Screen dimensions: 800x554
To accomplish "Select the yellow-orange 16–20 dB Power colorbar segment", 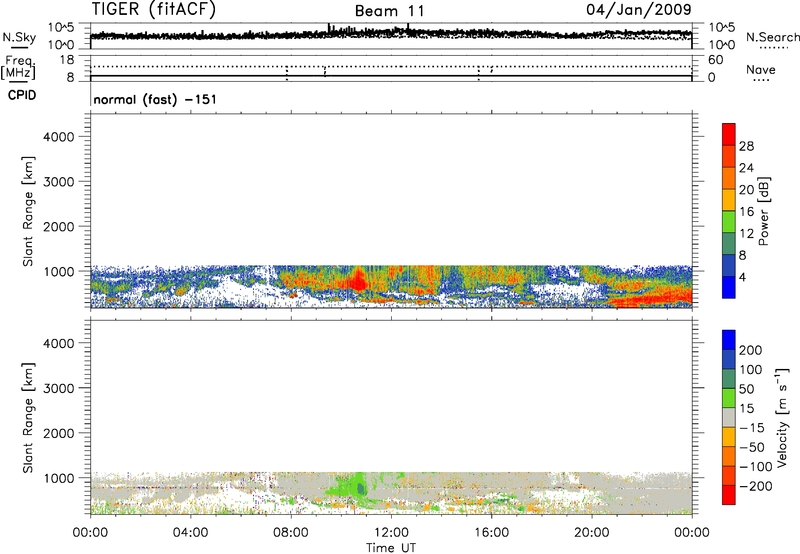I will [729, 200].
